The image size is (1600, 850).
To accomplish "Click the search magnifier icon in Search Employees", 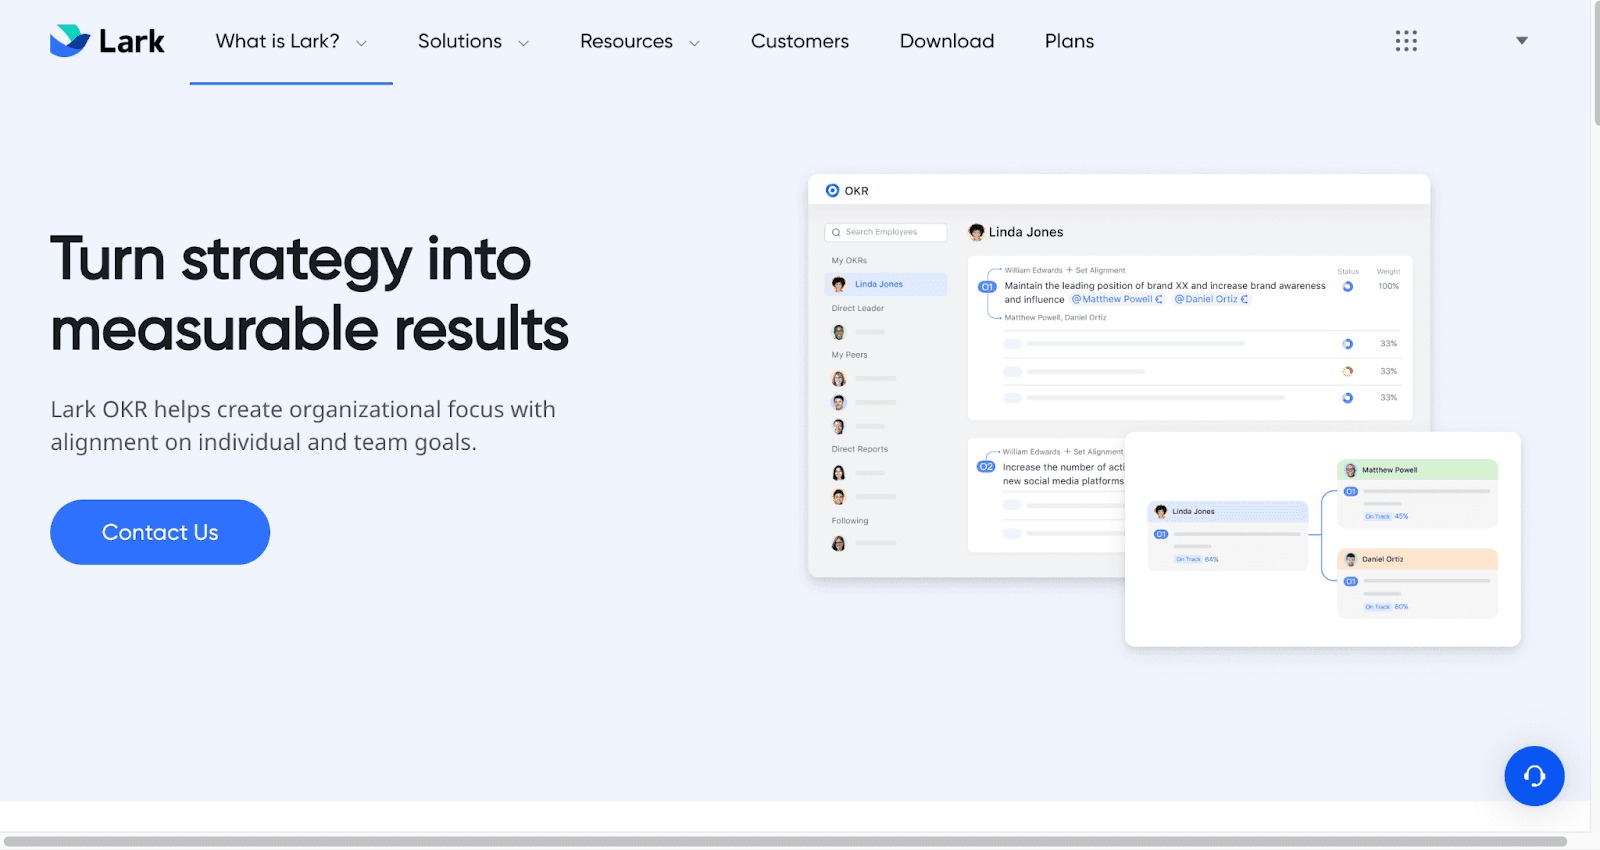I will [836, 232].
